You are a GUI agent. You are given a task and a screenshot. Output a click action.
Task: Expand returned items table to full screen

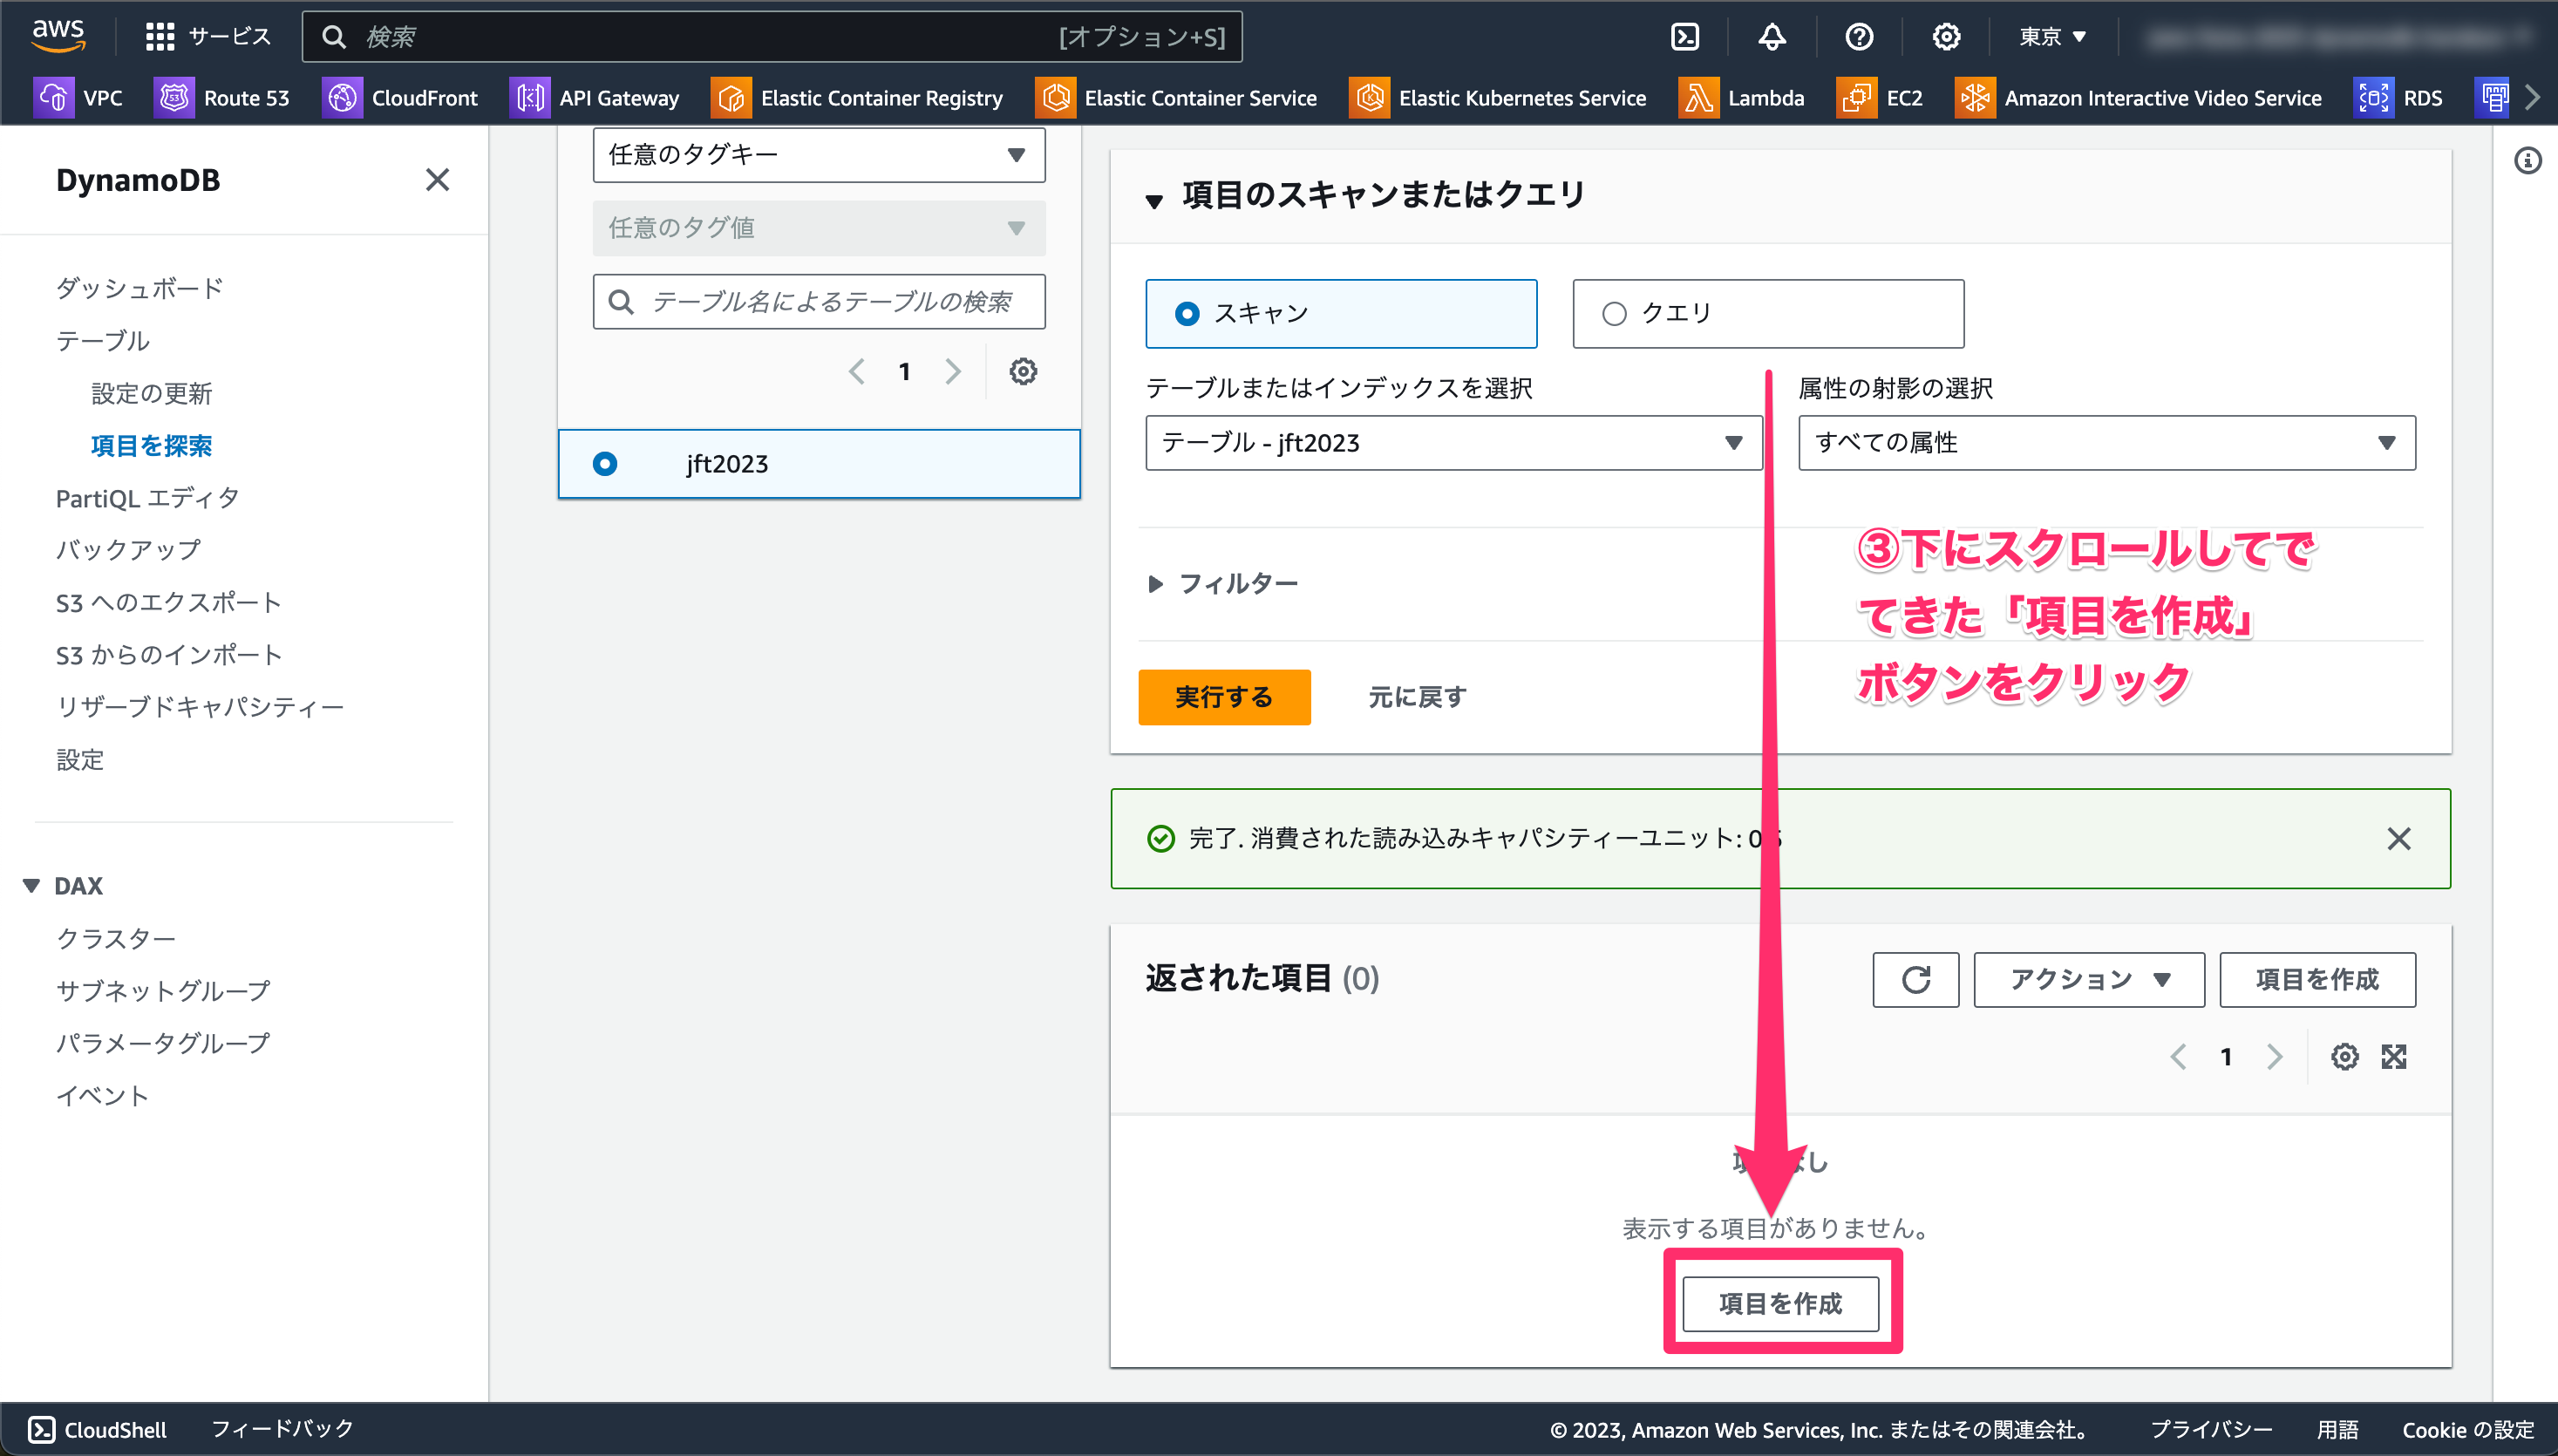(2393, 1057)
